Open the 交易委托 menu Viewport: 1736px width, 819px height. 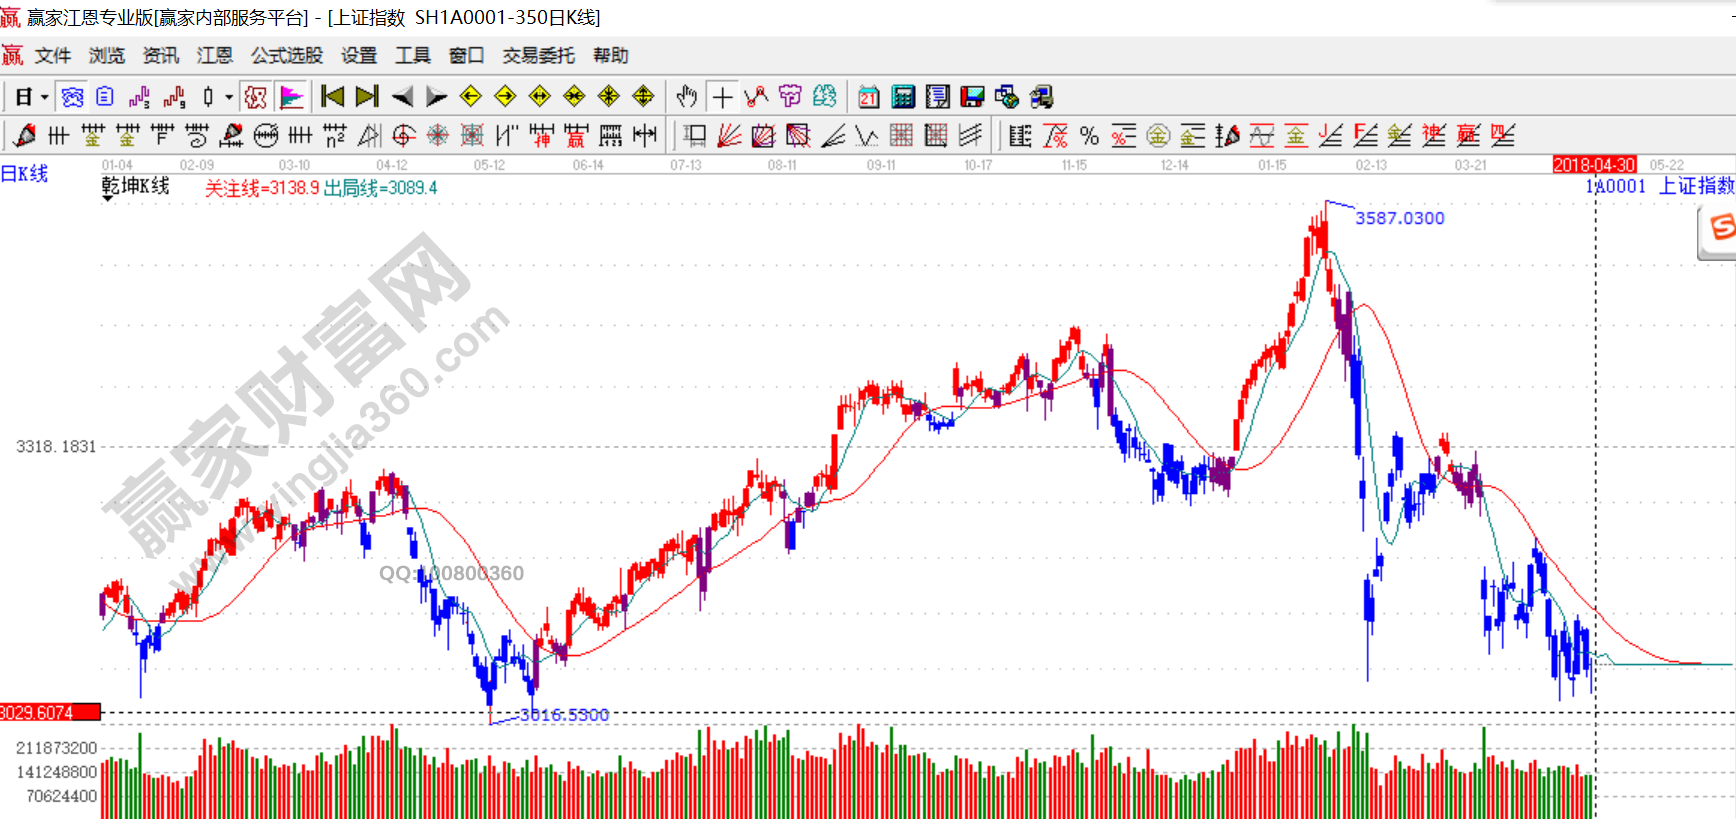point(538,56)
